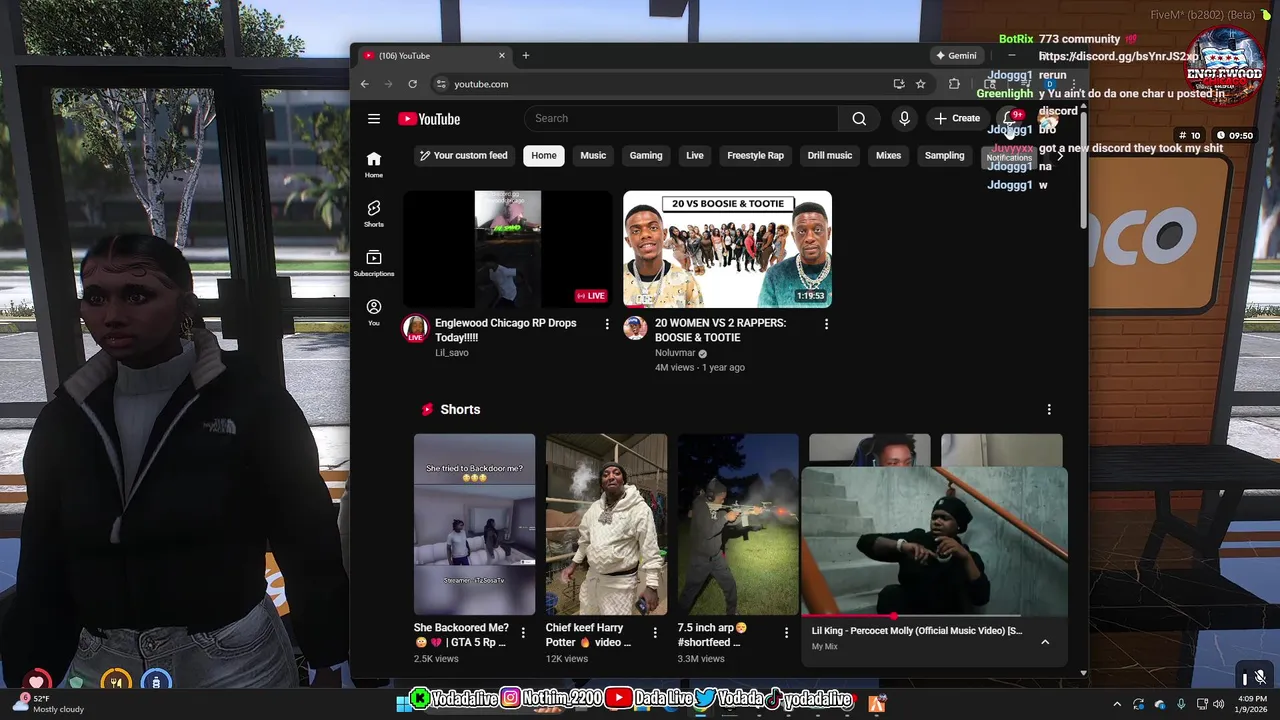Select the Gaming chip
This screenshot has height=720, width=1280.
pyautogui.click(x=646, y=156)
